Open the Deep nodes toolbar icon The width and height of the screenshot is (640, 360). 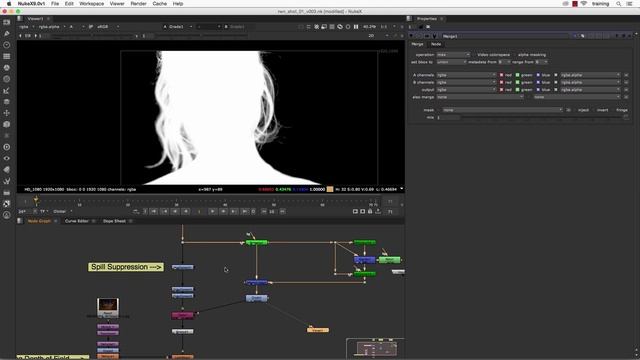[x=7, y=147]
